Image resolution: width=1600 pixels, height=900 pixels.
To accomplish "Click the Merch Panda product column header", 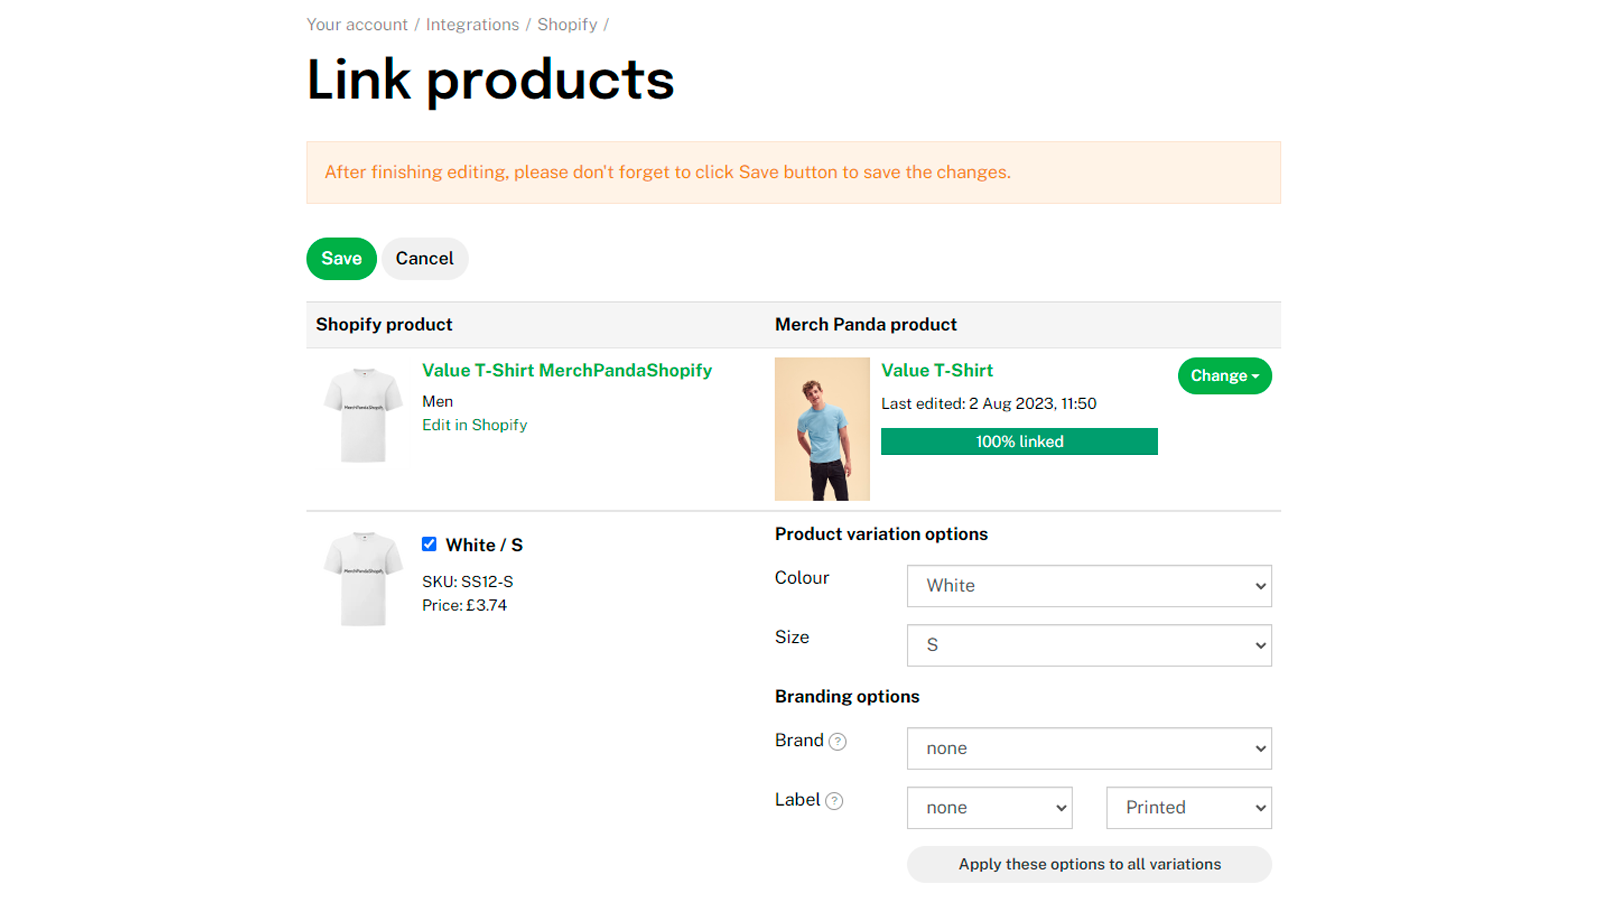I will (x=866, y=324).
